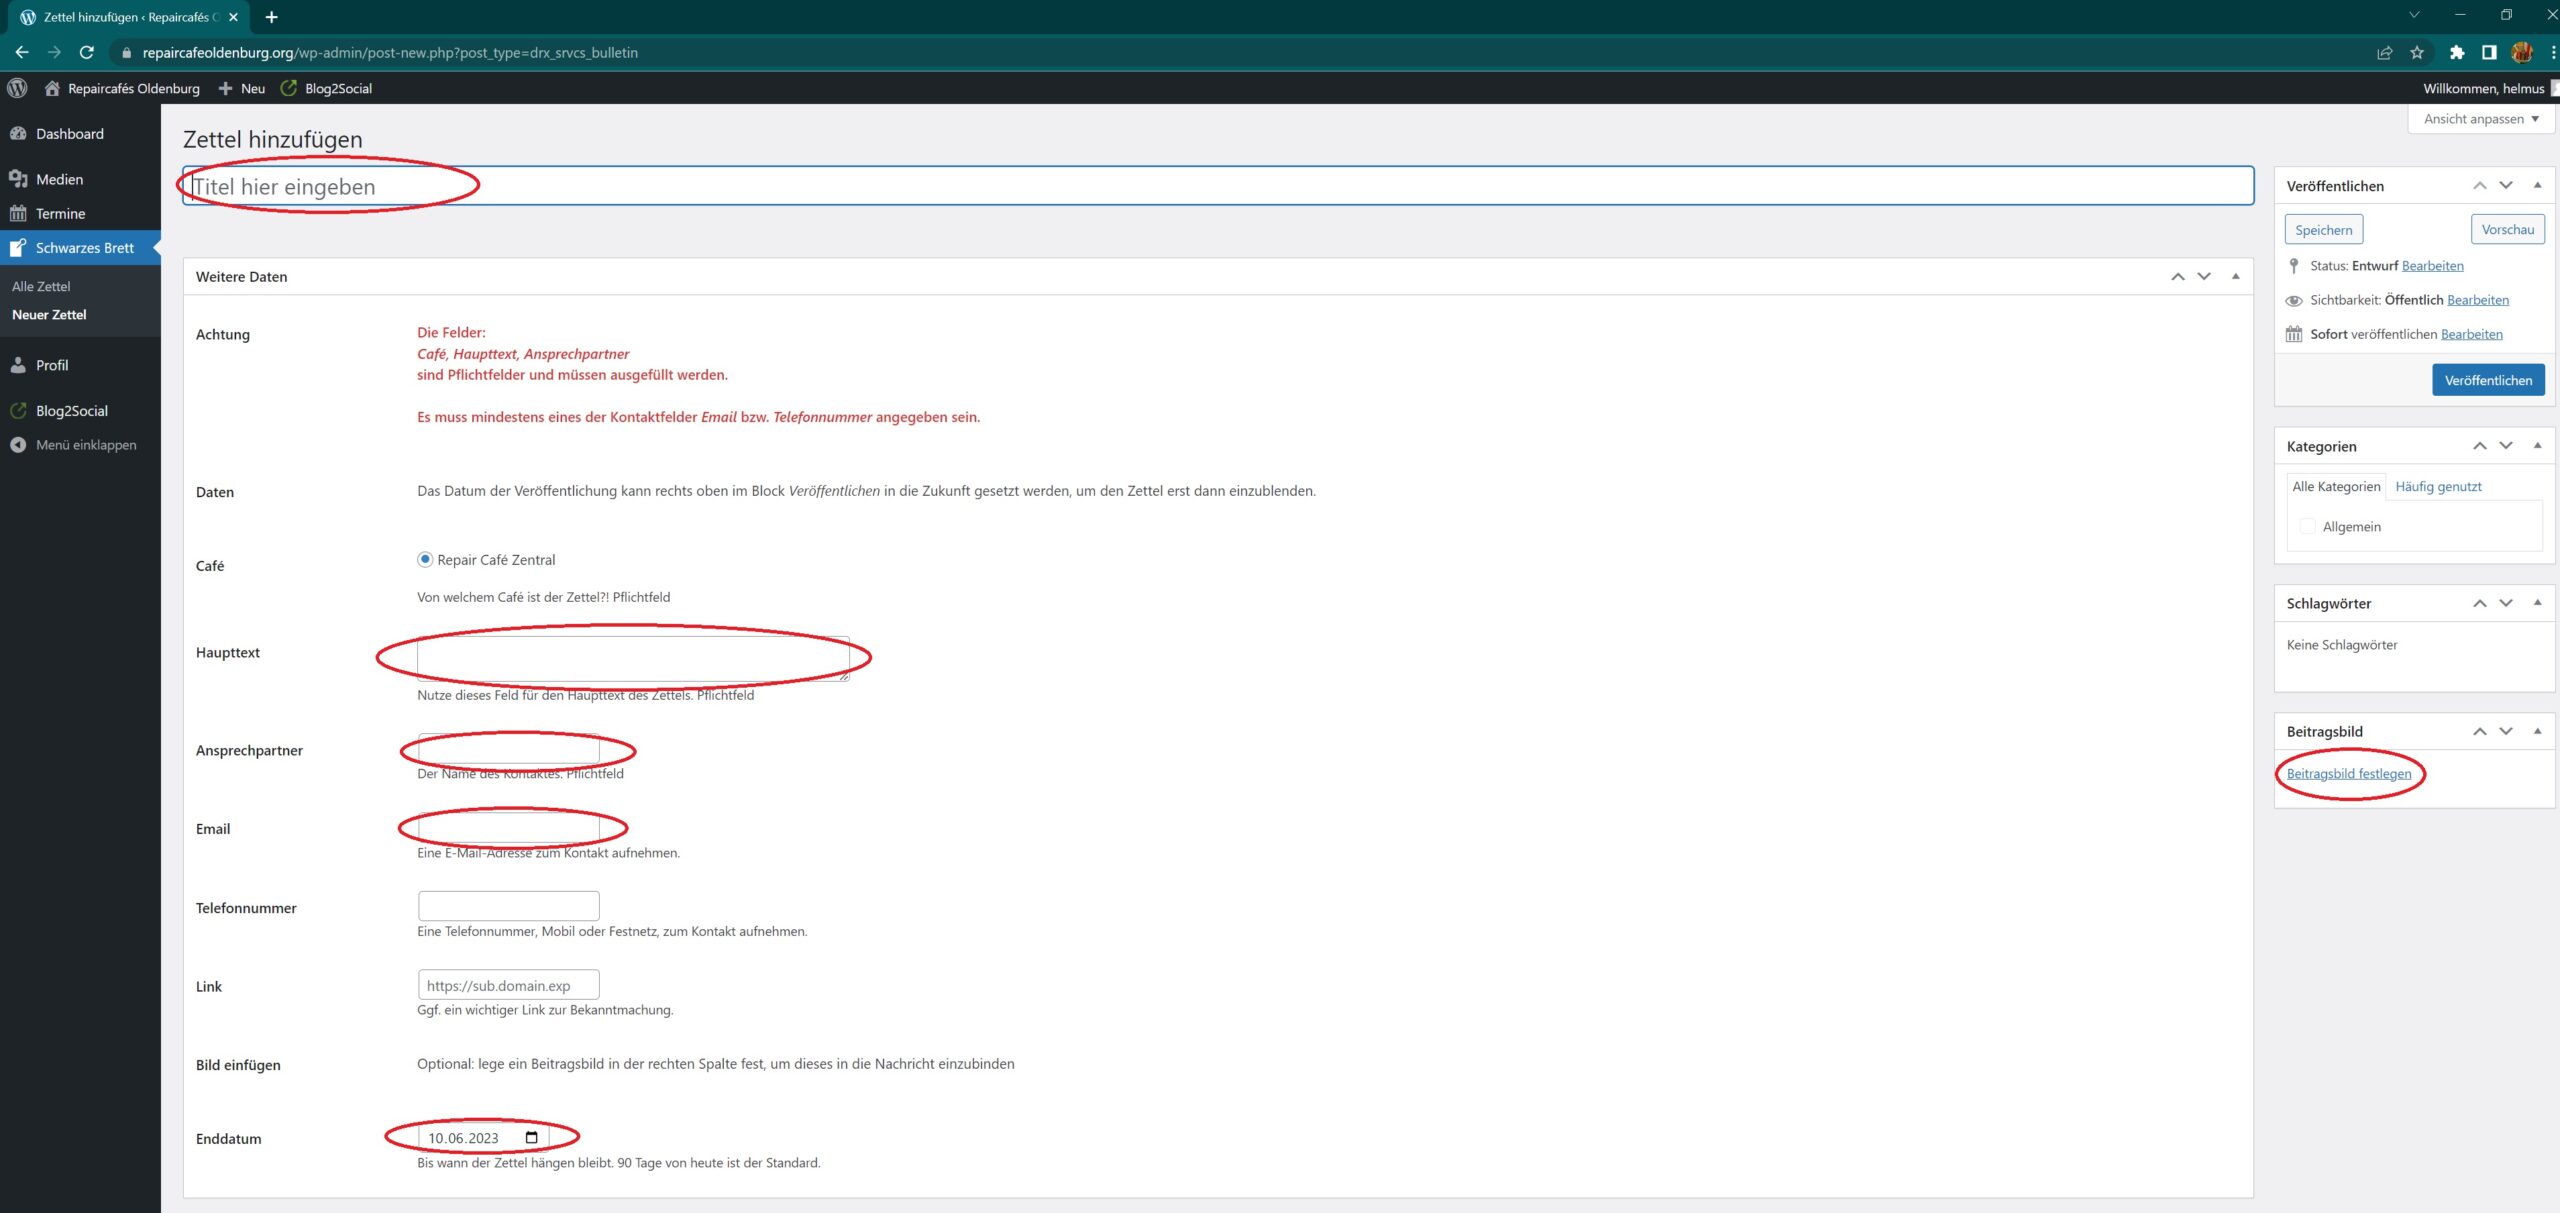This screenshot has height=1213, width=2560.
Task: Open the calendar picker in the Enddatum field
Action: click(531, 1137)
